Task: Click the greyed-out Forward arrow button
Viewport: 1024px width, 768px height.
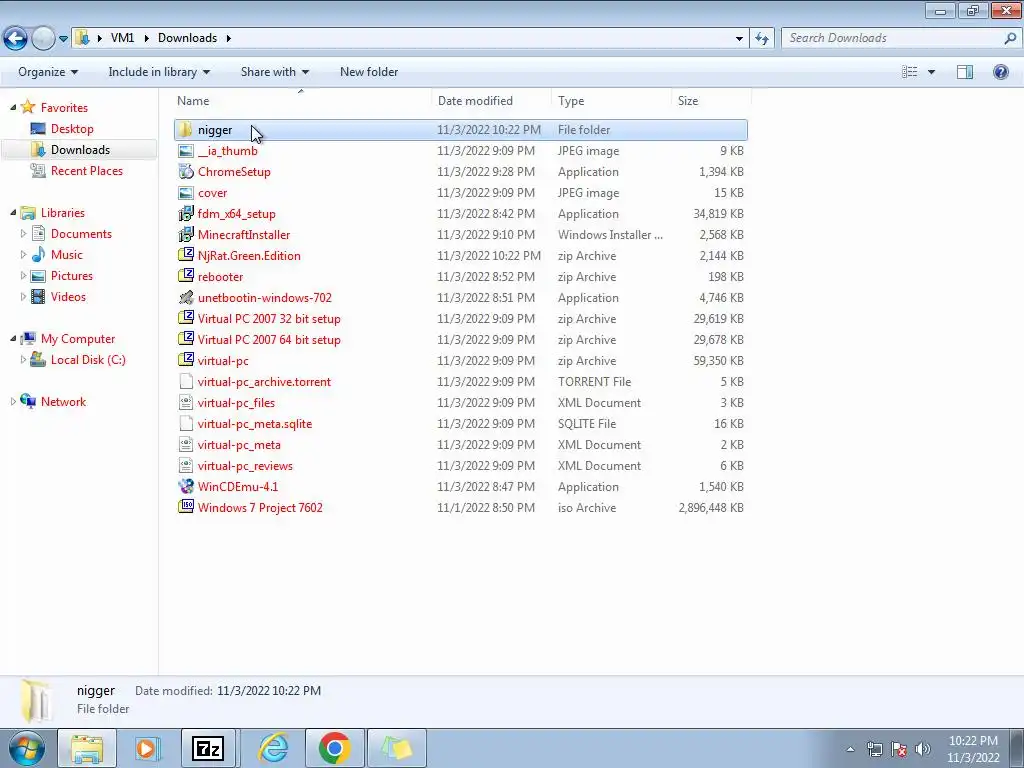Action: (x=43, y=39)
